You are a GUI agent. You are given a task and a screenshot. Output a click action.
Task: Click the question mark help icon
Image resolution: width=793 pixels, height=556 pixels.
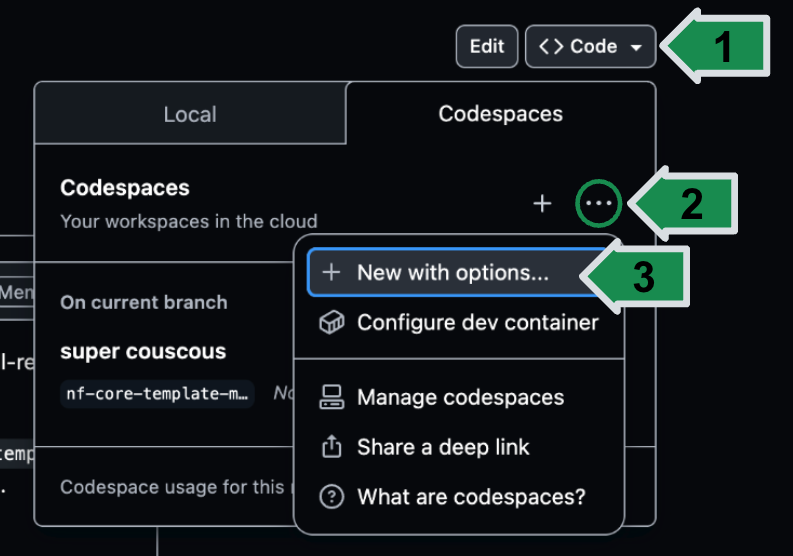(331, 496)
